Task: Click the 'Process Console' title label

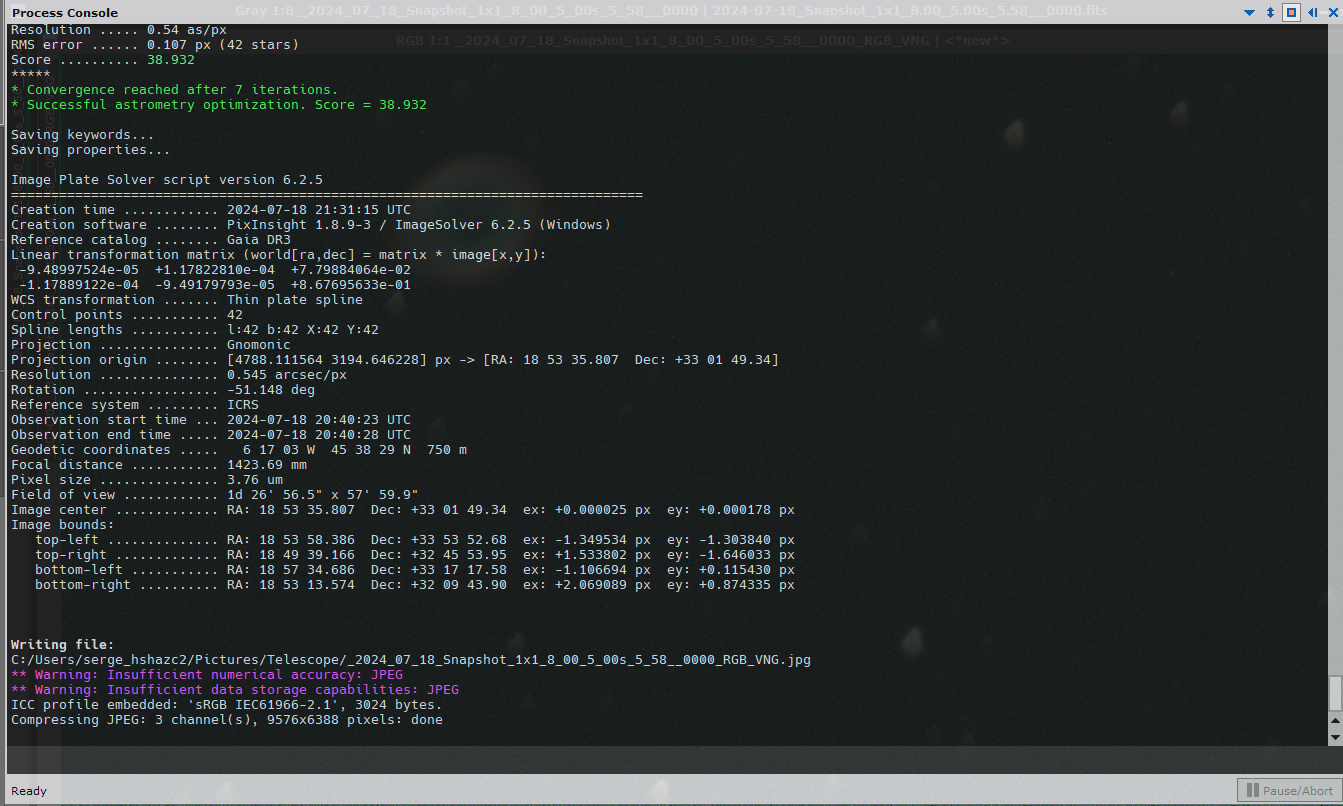Action: [x=65, y=13]
